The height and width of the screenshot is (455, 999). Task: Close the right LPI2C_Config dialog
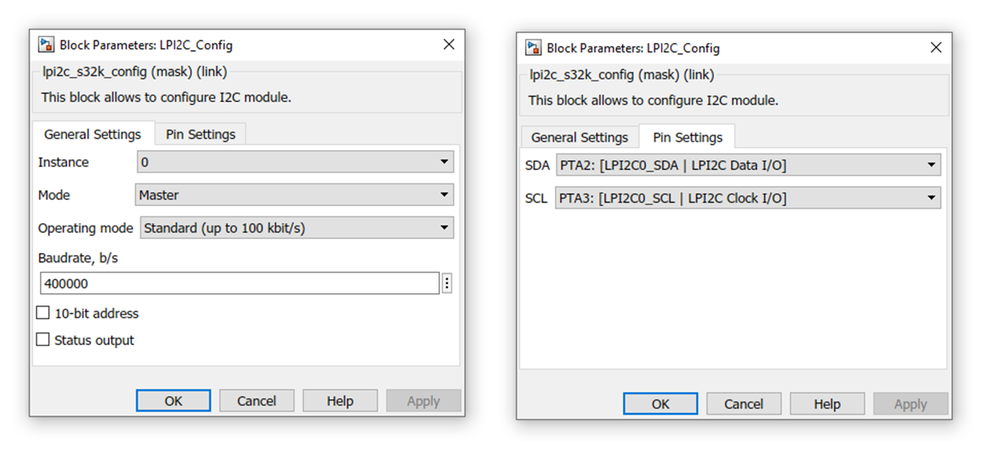coord(936,48)
